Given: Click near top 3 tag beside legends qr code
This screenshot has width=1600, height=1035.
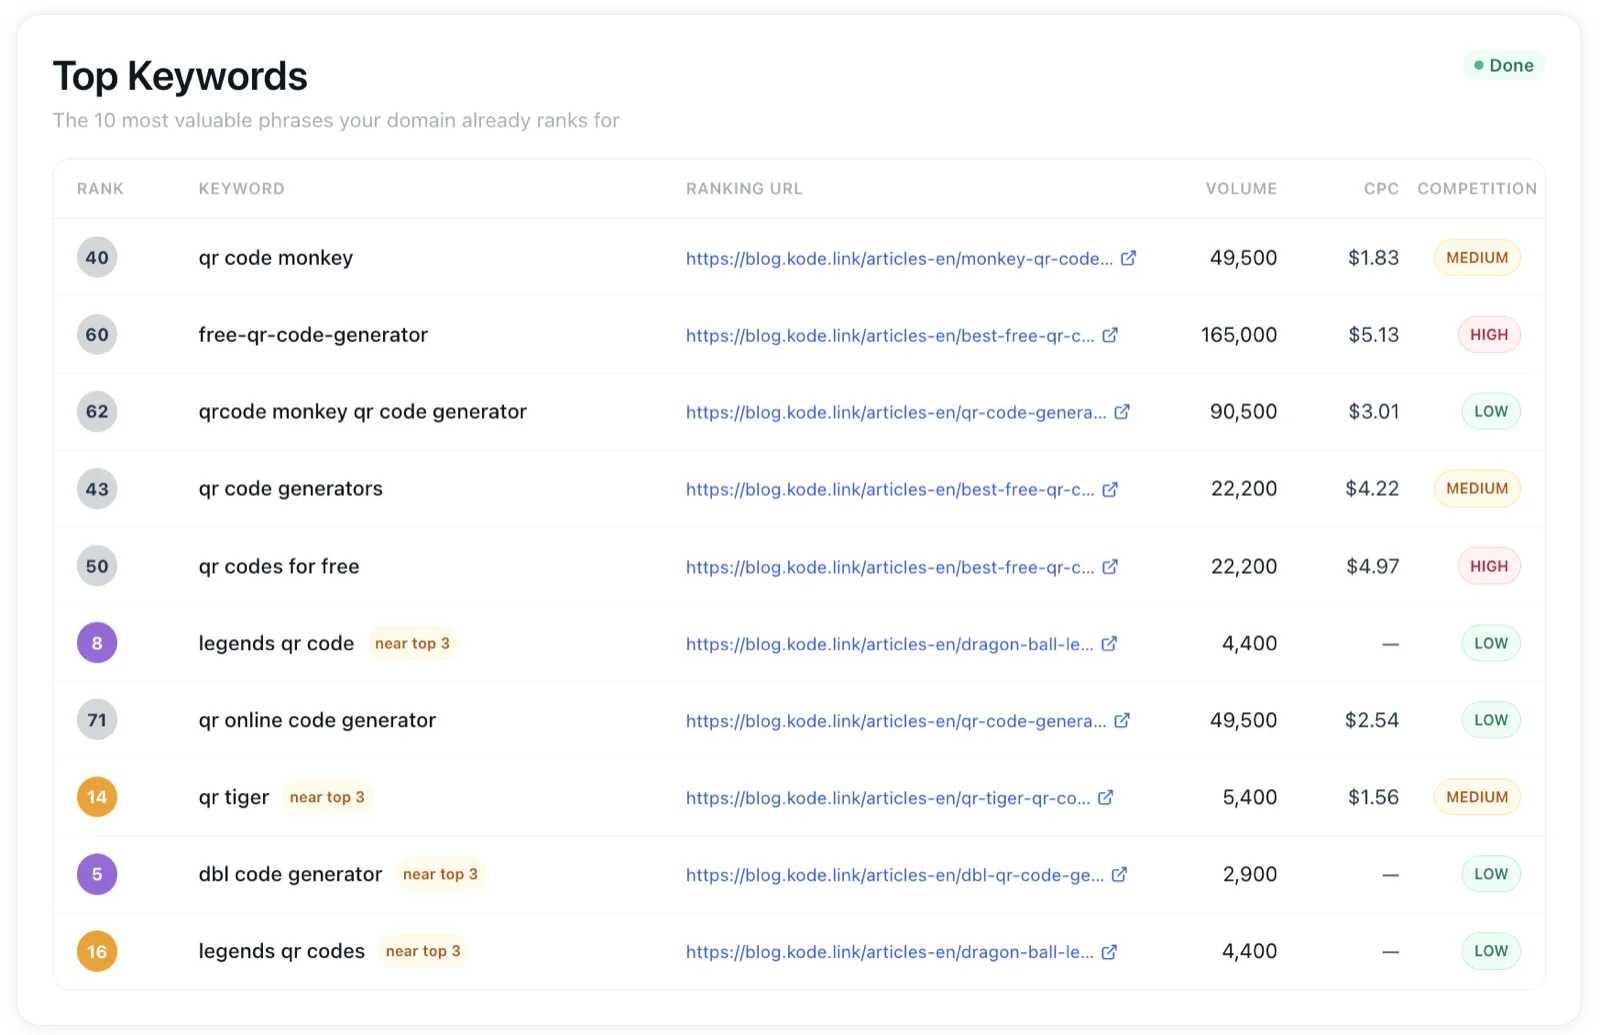Looking at the screenshot, I should pyautogui.click(x=412, y=643).
